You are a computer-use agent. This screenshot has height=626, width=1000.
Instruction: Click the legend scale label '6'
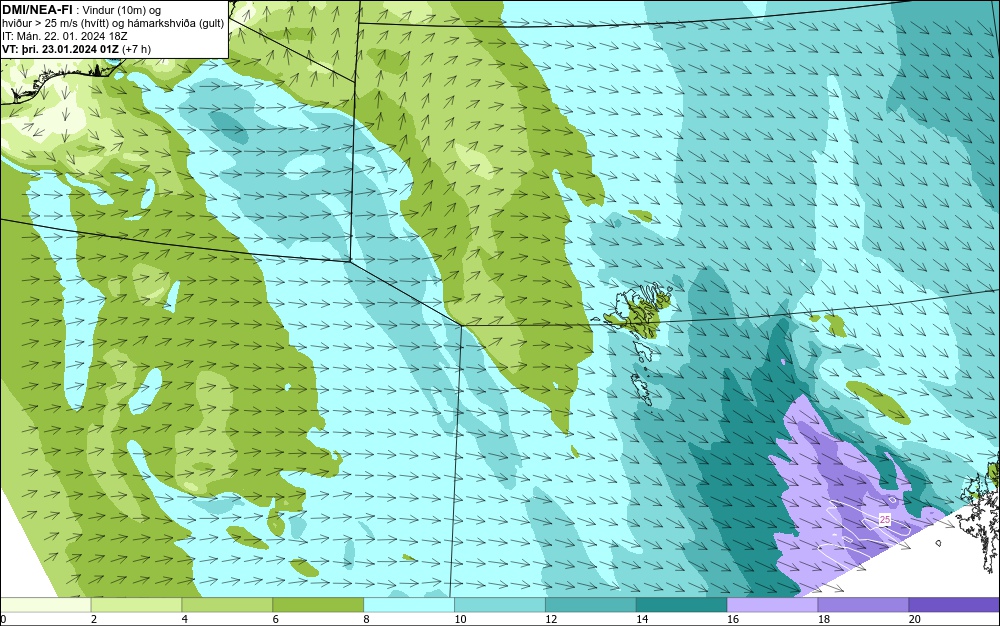(x=276, y=619)
